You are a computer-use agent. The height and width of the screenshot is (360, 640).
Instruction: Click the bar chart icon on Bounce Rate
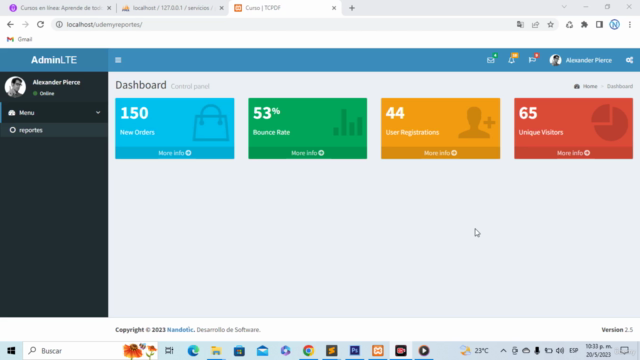coord(348,122)
